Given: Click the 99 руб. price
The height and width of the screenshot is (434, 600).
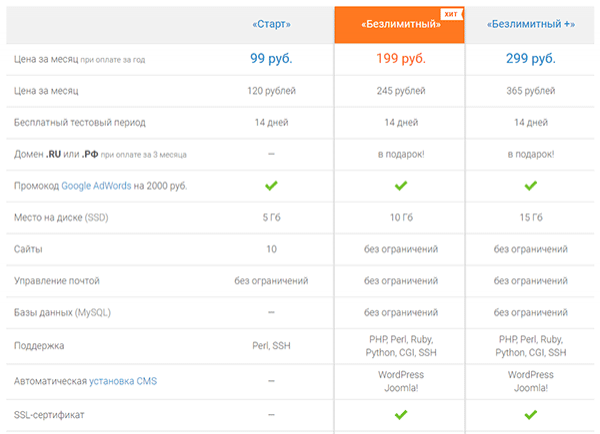Looking at the screenshot, I should click(271, 59).
